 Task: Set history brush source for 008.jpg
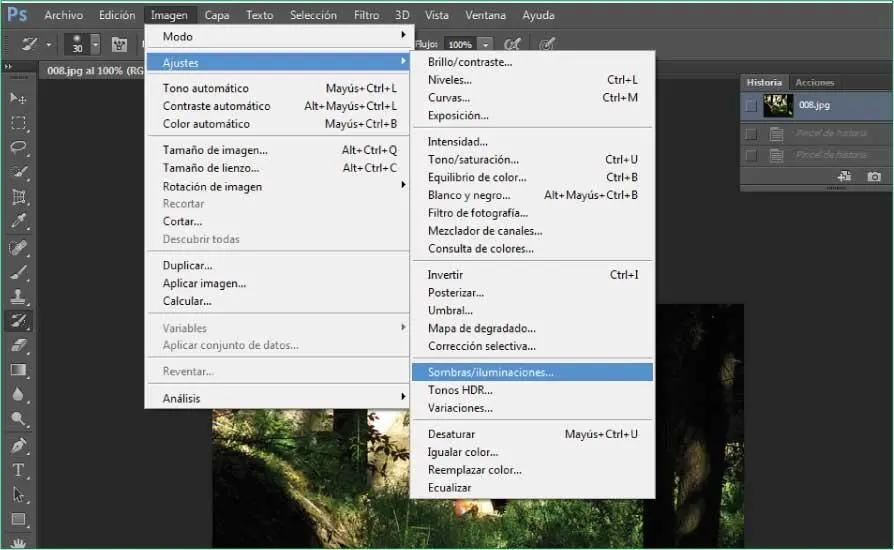pos(751,106)
